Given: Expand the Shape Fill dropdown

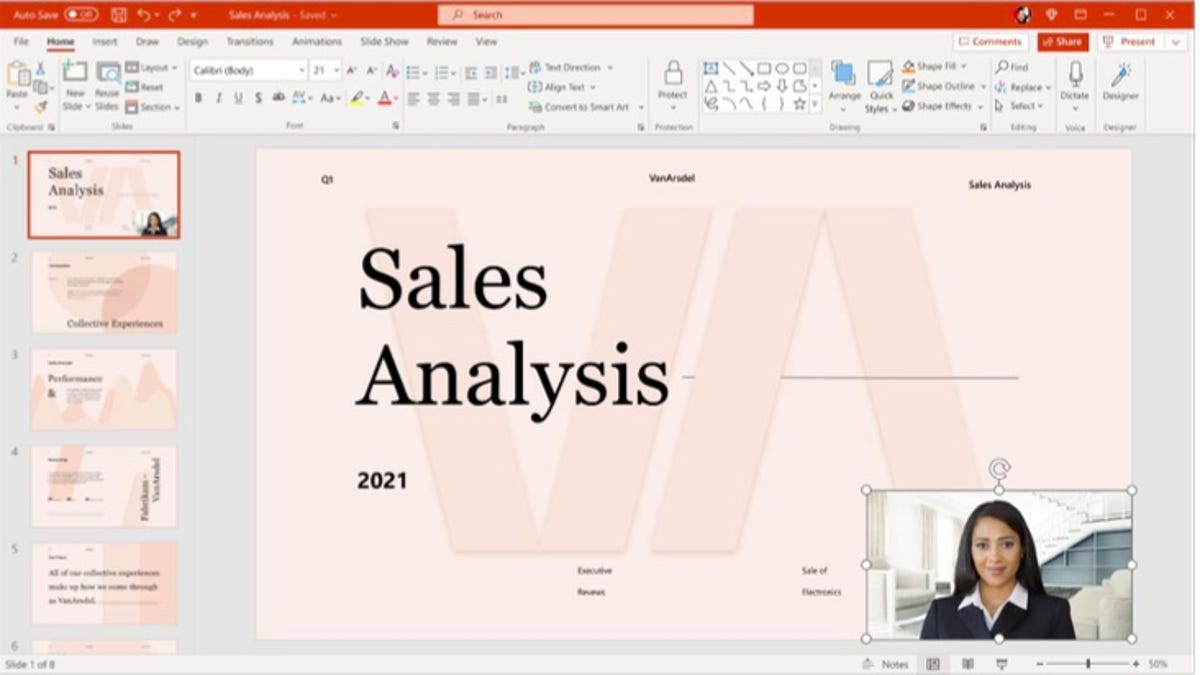Looking at the screenshot, I should click(x=964, y=66).
